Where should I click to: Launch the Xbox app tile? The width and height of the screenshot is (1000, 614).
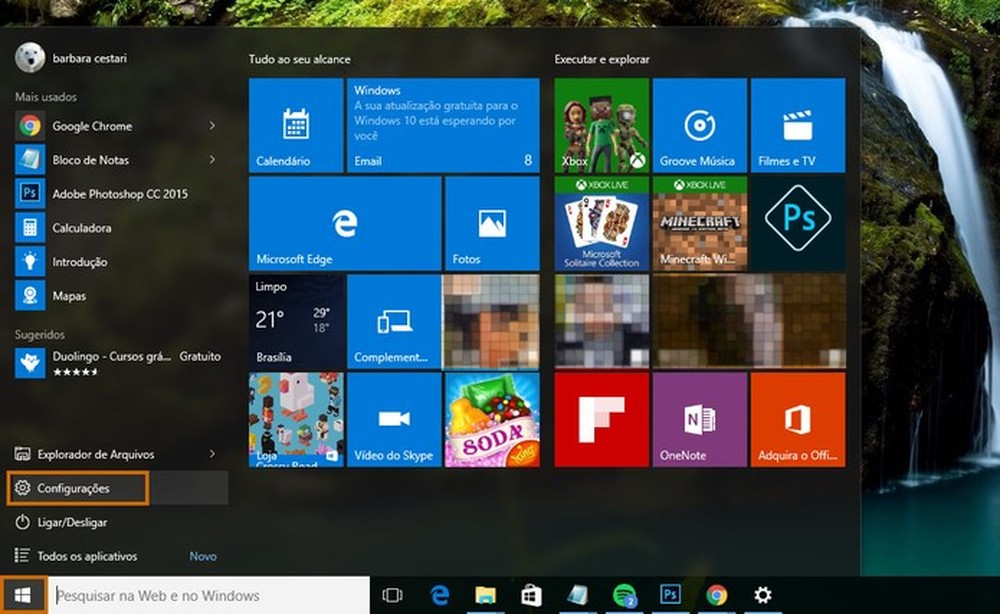pos(598,123)
